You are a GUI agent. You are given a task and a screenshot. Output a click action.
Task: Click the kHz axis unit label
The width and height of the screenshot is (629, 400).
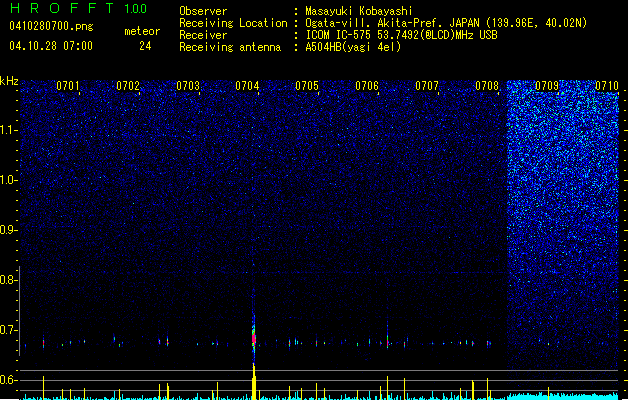click(9, 81)
